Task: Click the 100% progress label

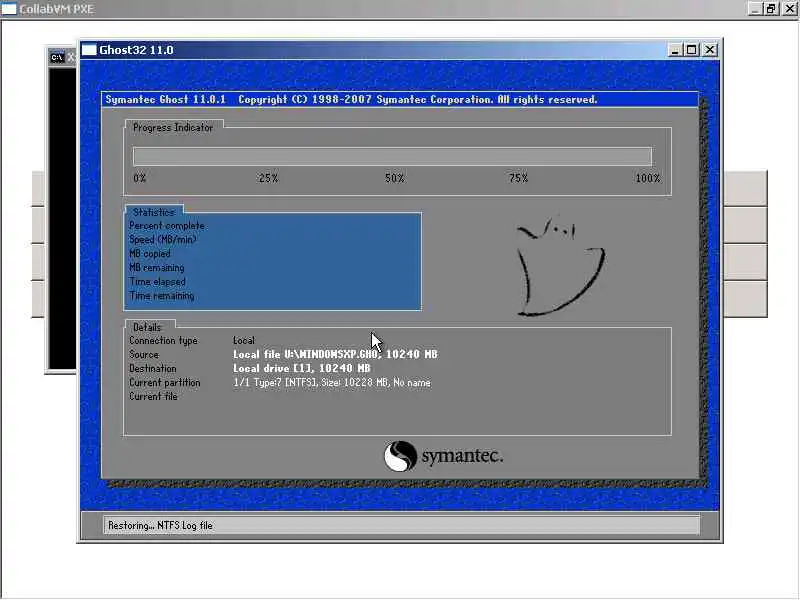Action: 647,178
